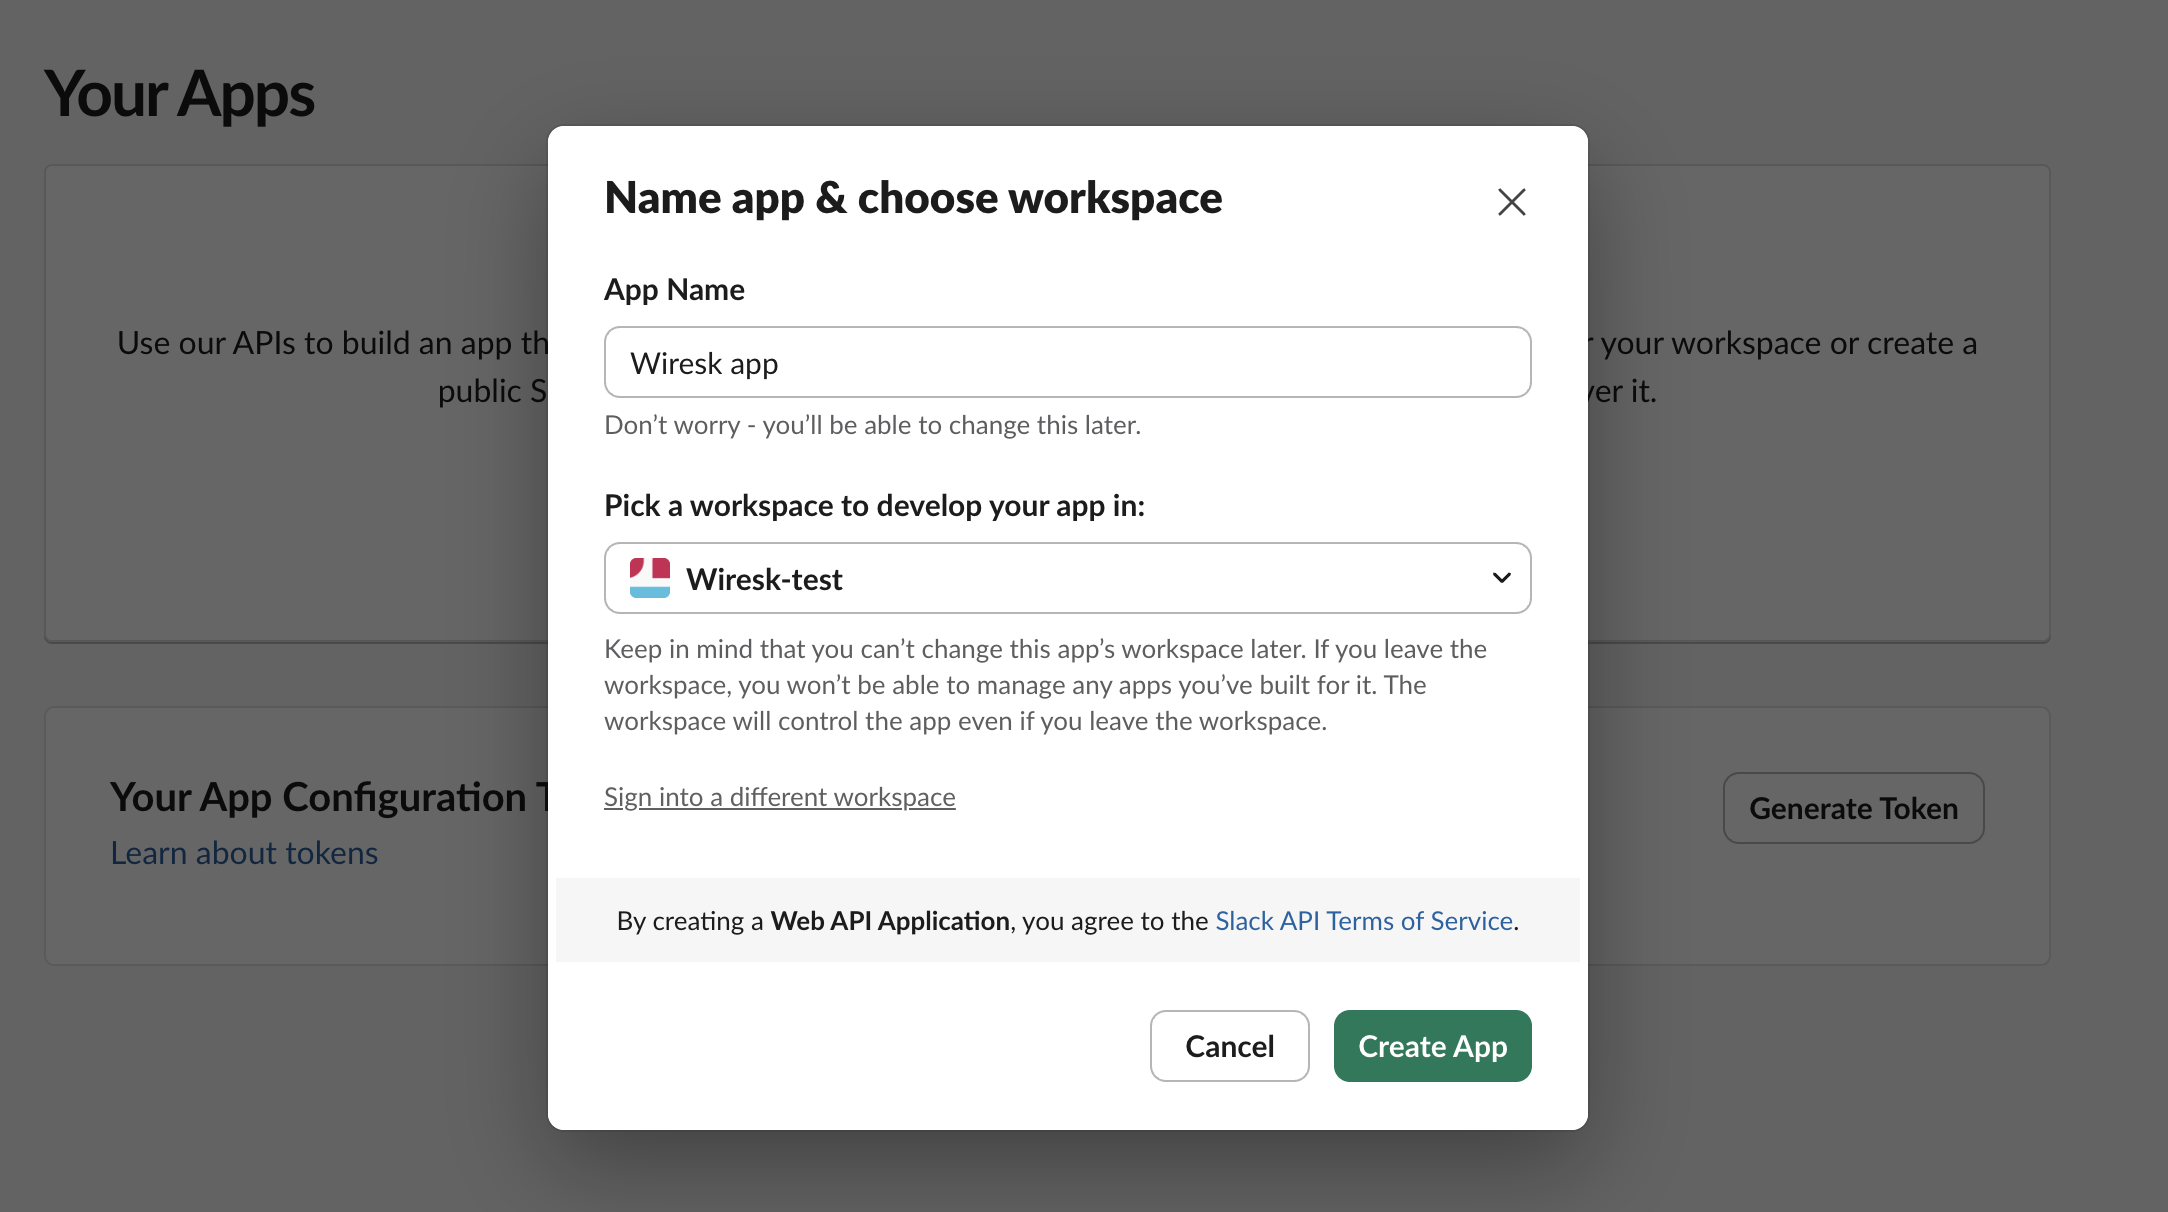The height and width of the screenshot is (1212, 2168).
Task: Click 'Your App Configuration' heading behind dialog
Action: 329,797
